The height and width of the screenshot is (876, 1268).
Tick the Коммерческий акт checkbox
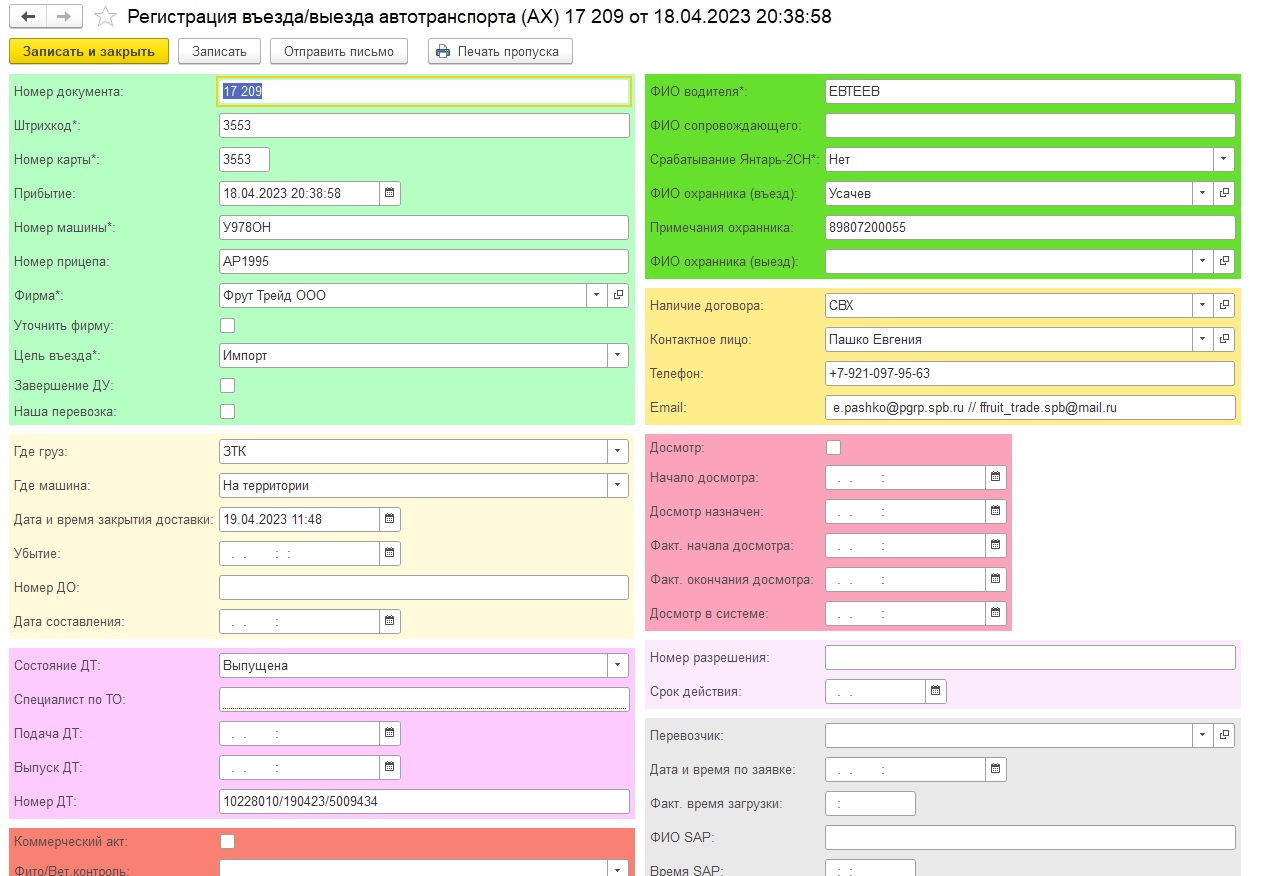(228, 841)
